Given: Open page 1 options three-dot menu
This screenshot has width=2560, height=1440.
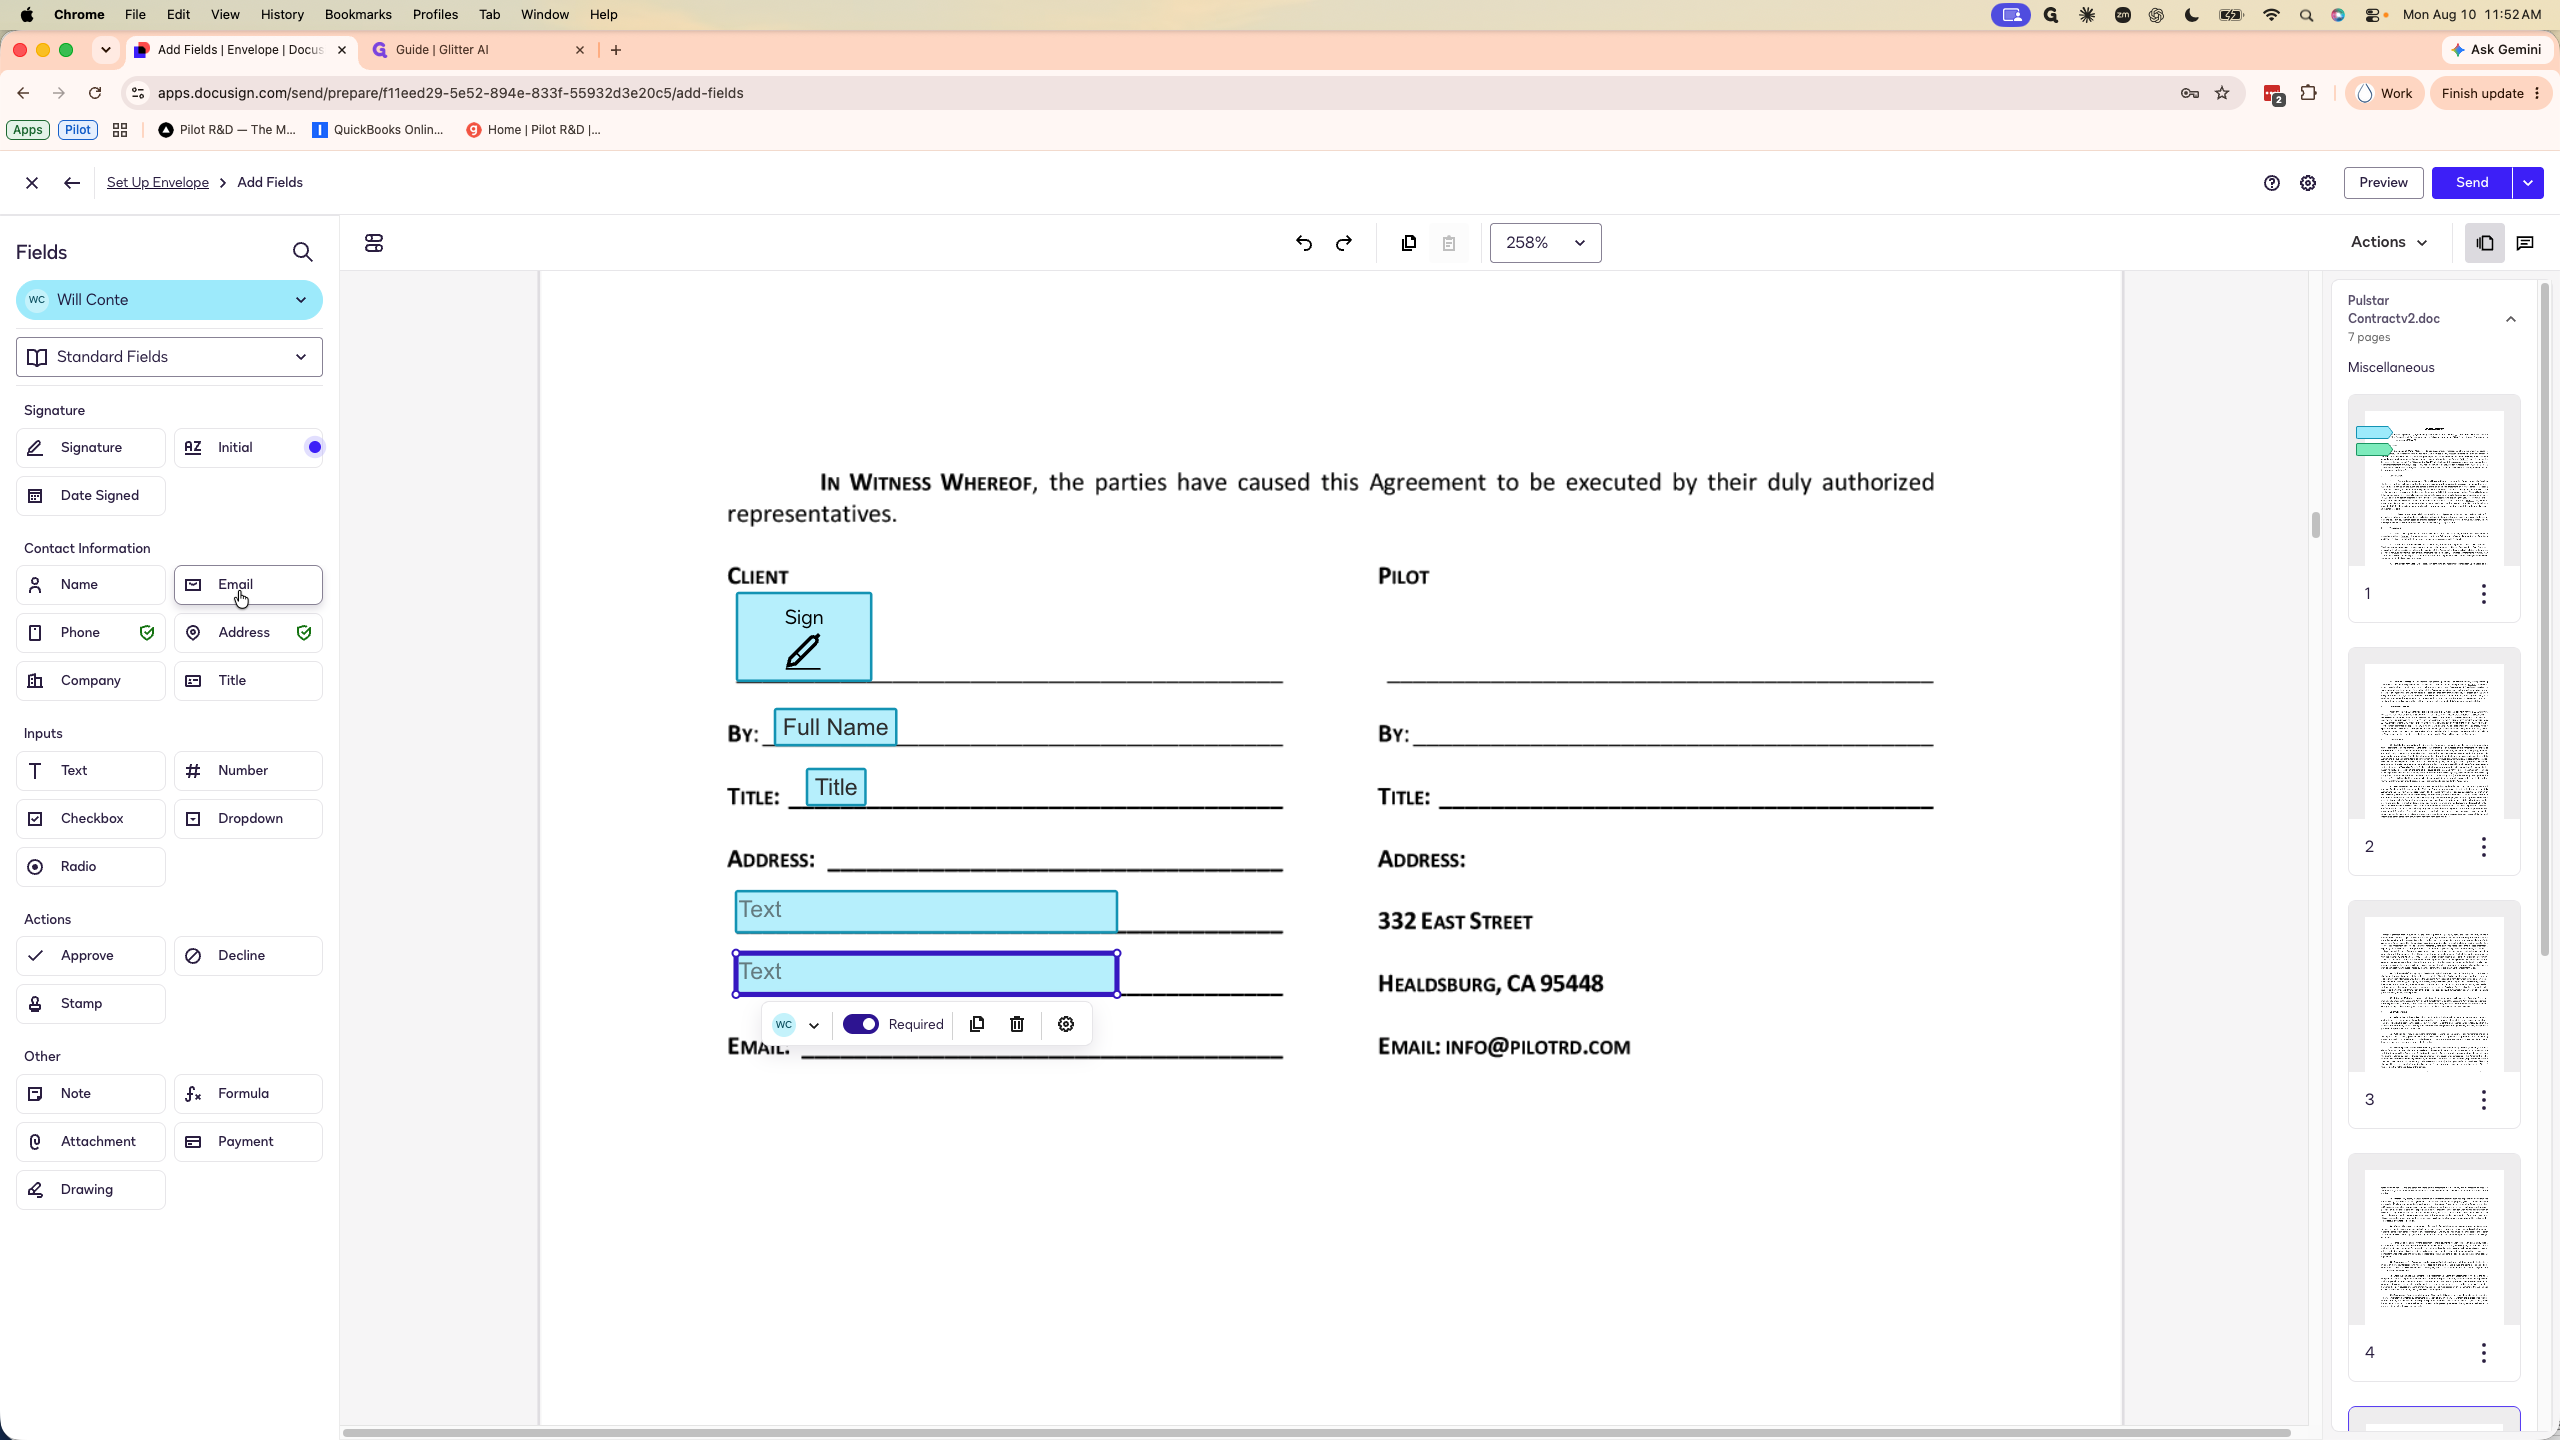Looking at the screenshot, I should tap(2484, 594).
